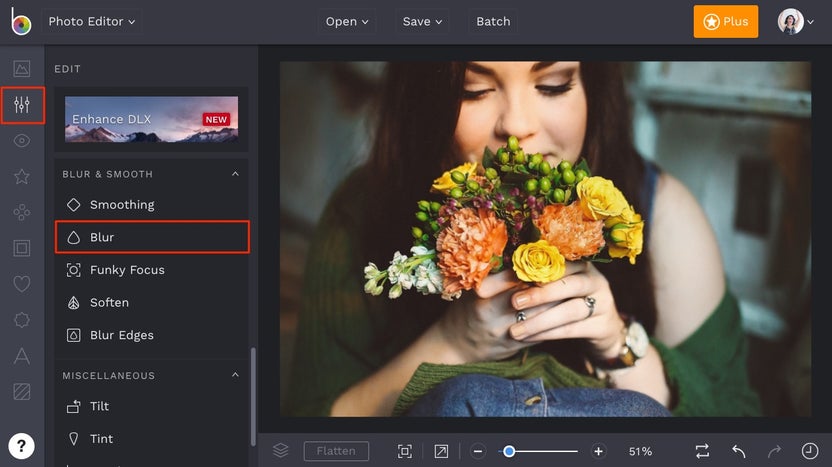Click the BeFunky logo icon
Screen dimensions: 832x467
point(21,22)
